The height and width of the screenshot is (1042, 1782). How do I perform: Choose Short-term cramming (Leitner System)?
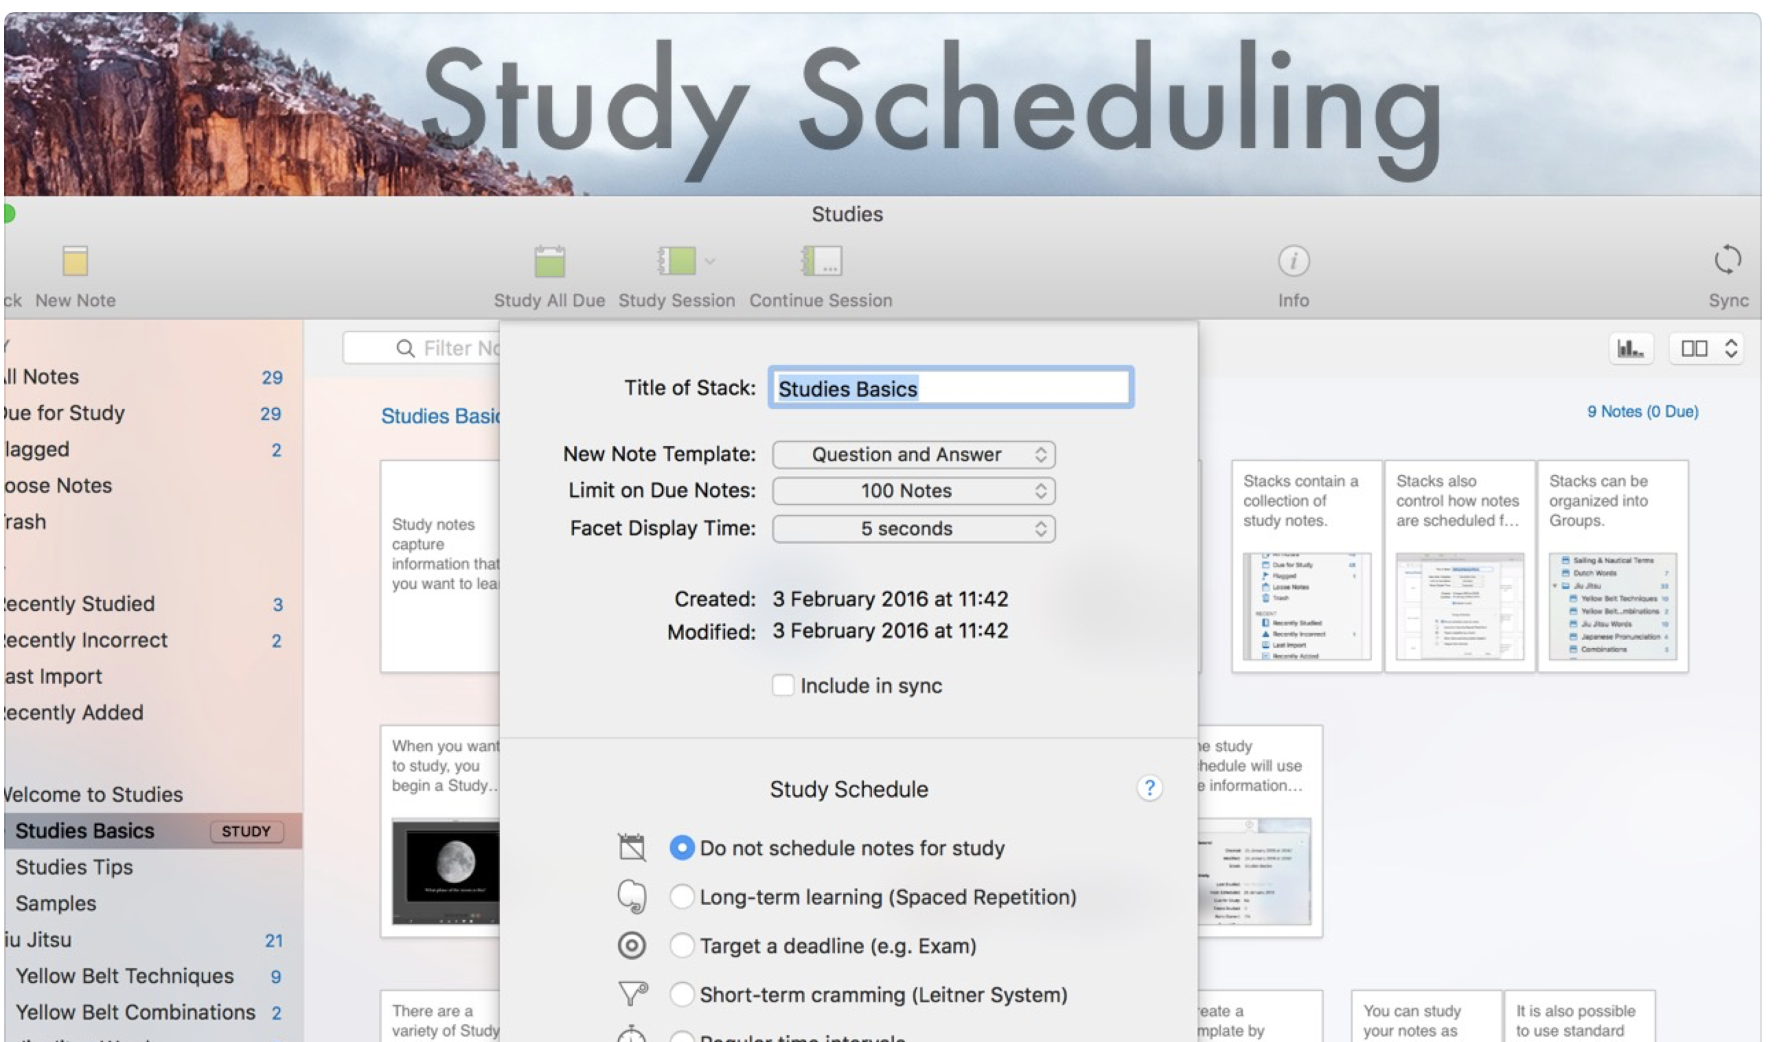click(682, 995)
